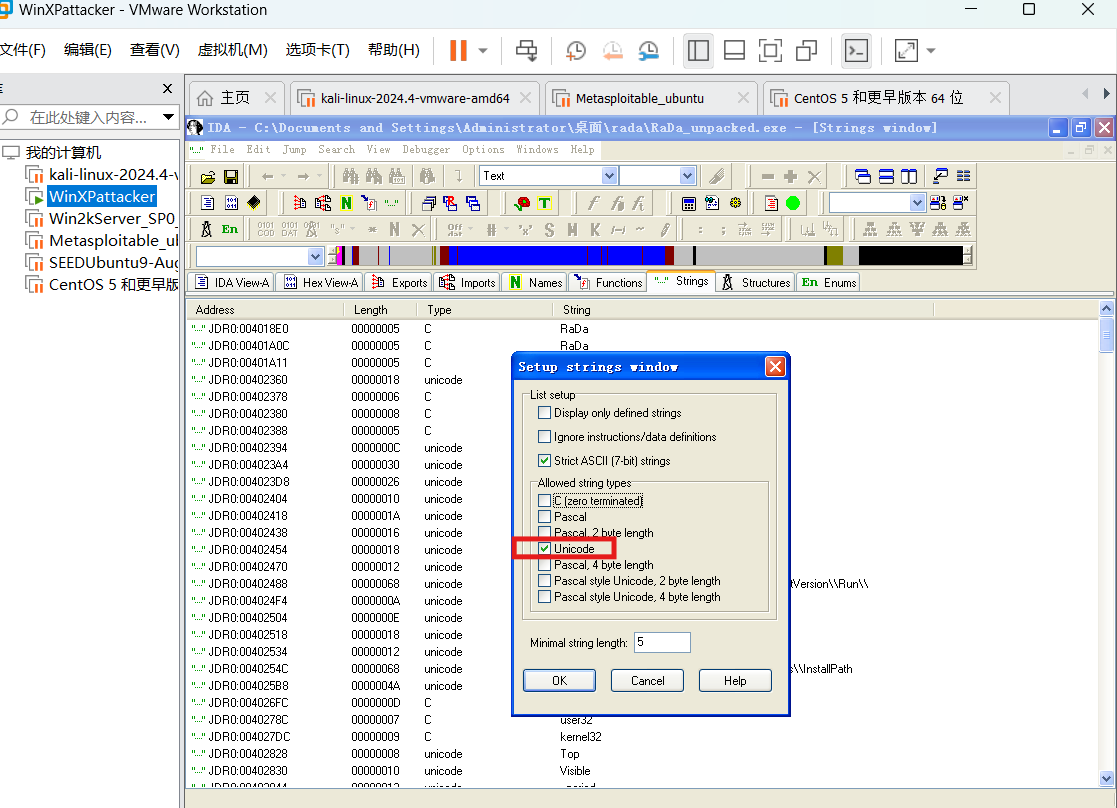Click the black region of IDA navigation band
This screenshot has height=808, width=1117.
click(x=910, y=255)
